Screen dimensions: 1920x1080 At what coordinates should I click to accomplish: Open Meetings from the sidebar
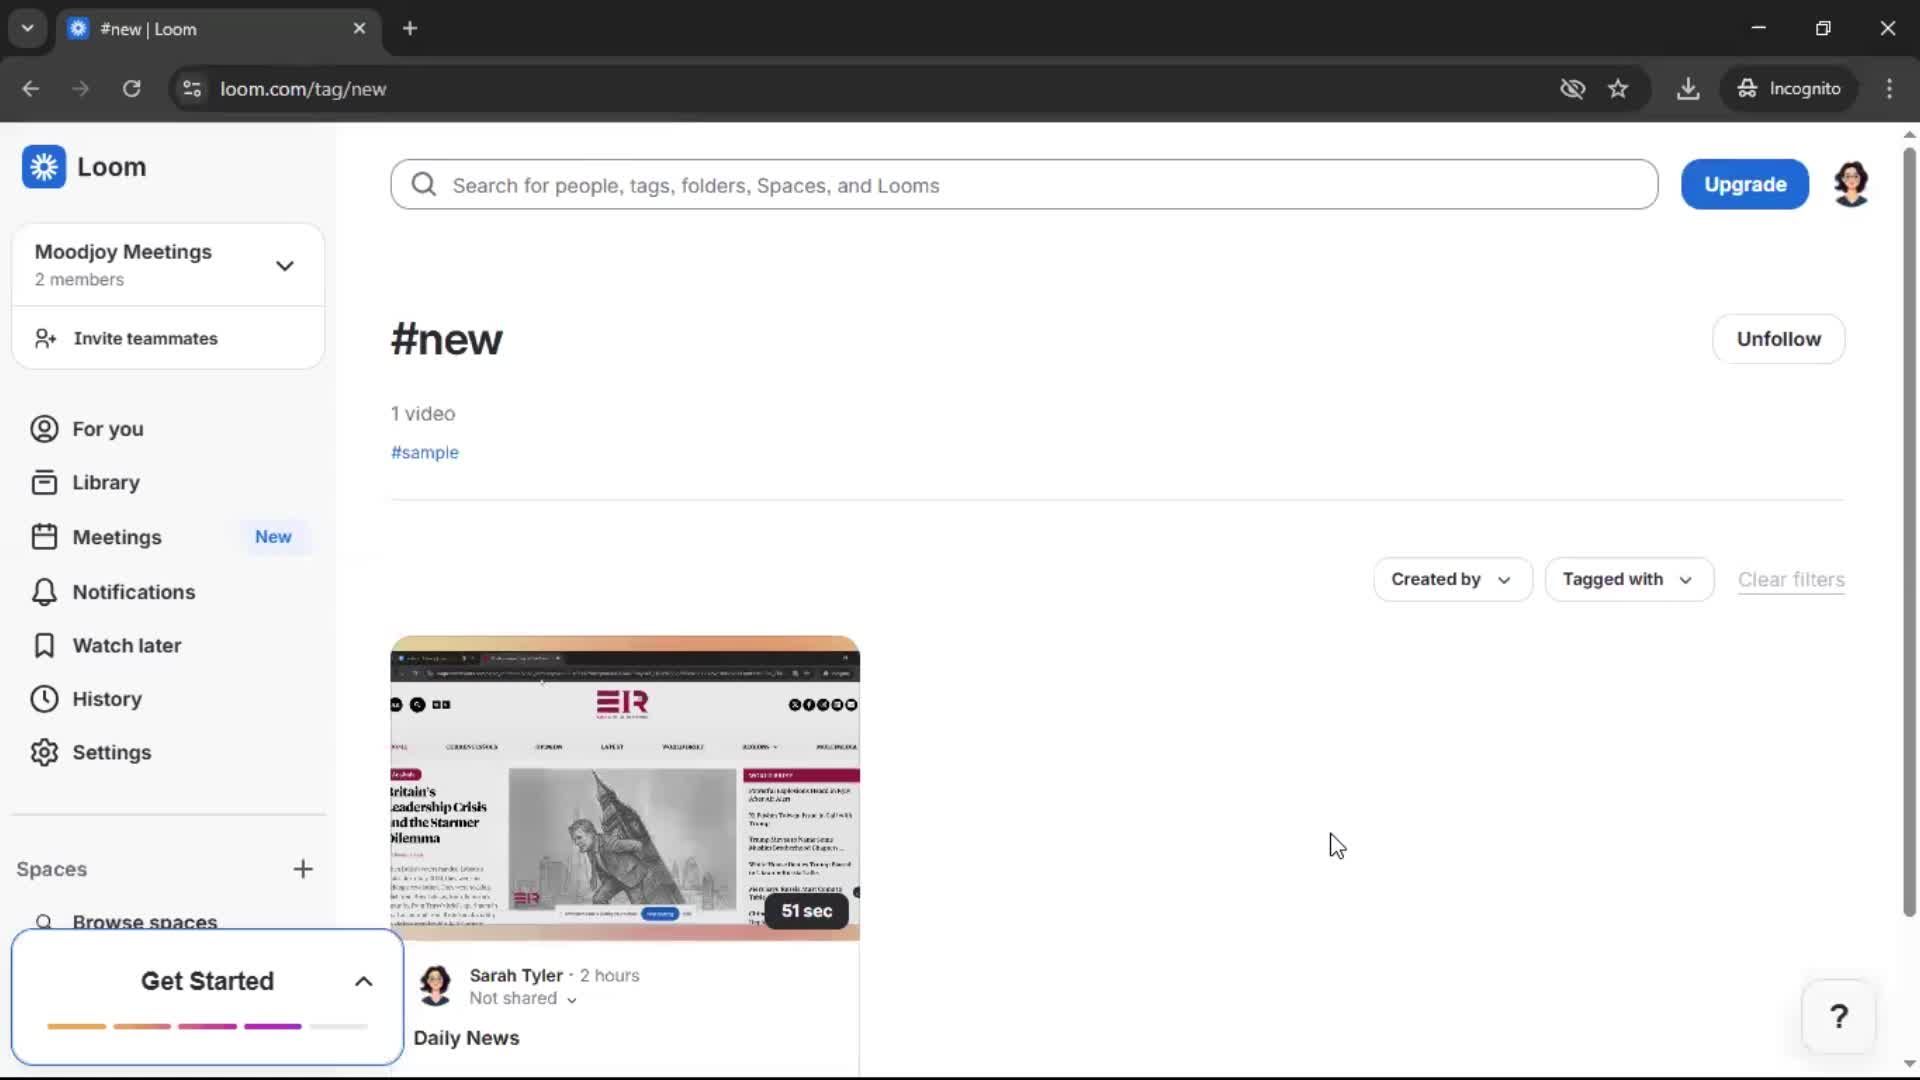coord(119,537)
